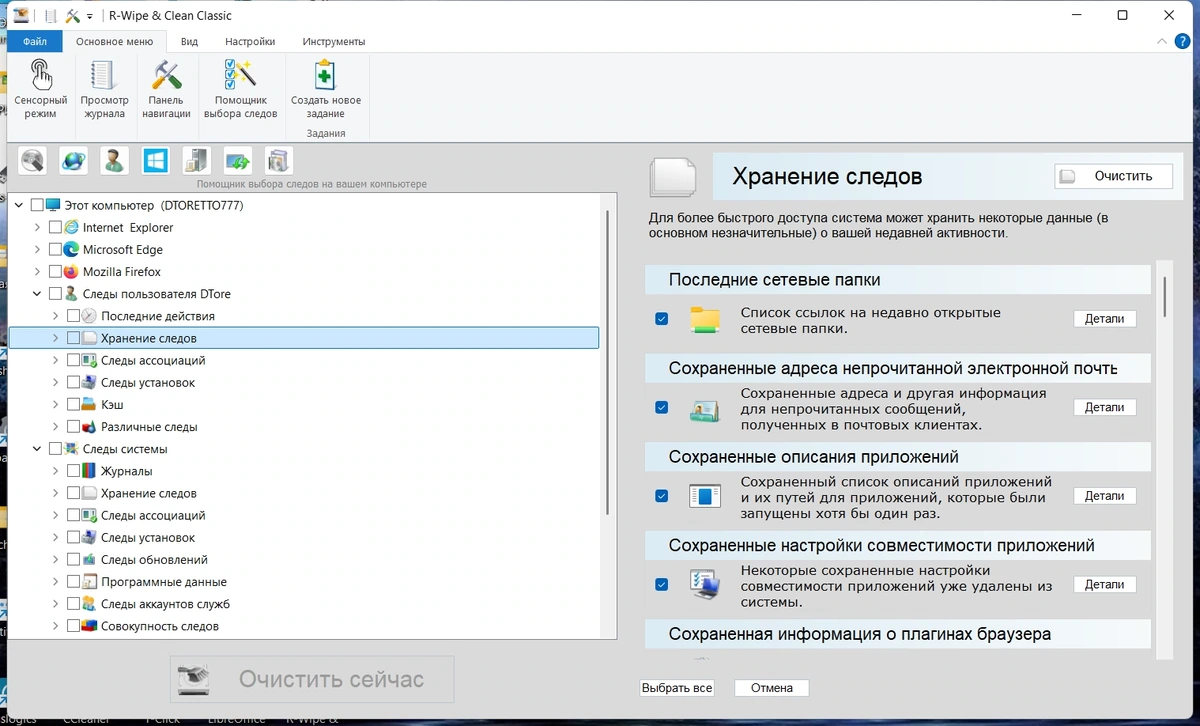Open the Файл menu
Screen dimensions: 1200x726
(x=34, y=42)
